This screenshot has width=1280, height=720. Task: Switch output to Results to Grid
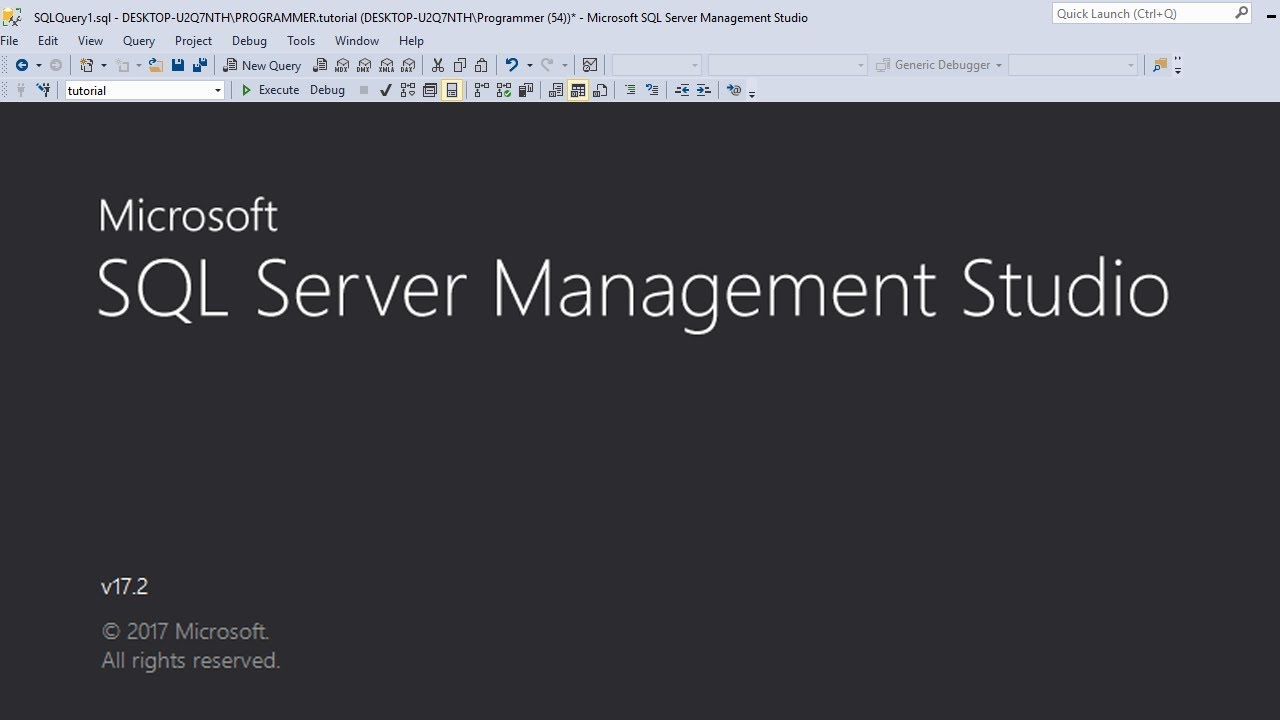click(x=578, y=90)
